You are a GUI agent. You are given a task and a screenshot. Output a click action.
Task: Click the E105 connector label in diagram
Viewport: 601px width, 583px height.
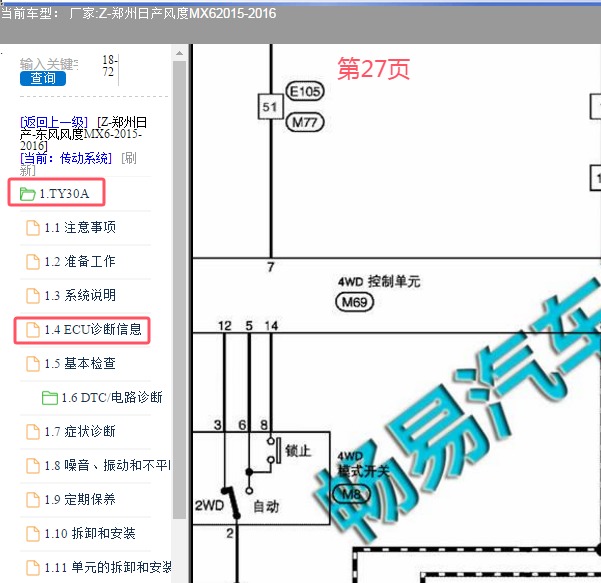coord(305,92)
